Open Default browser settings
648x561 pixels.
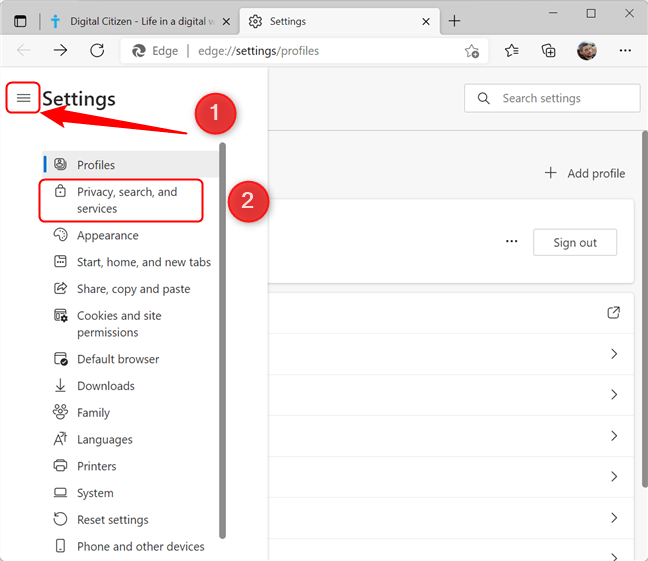pyautogui.click(x=130, y=359)
